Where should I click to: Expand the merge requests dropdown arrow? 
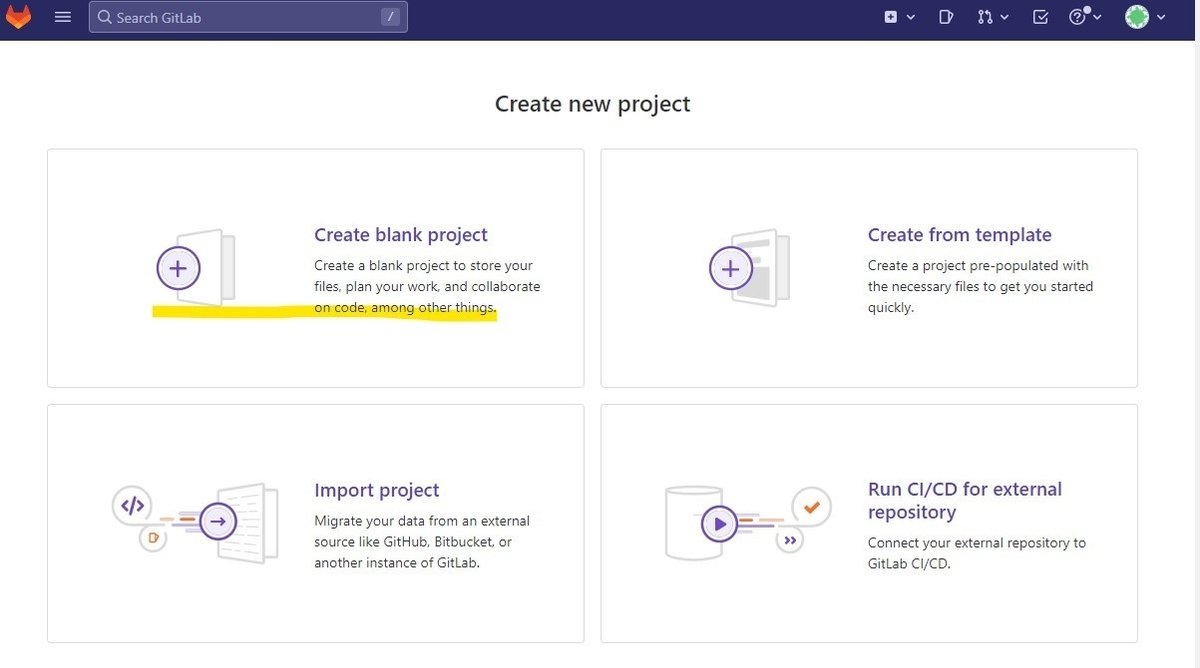[1003, 18]
